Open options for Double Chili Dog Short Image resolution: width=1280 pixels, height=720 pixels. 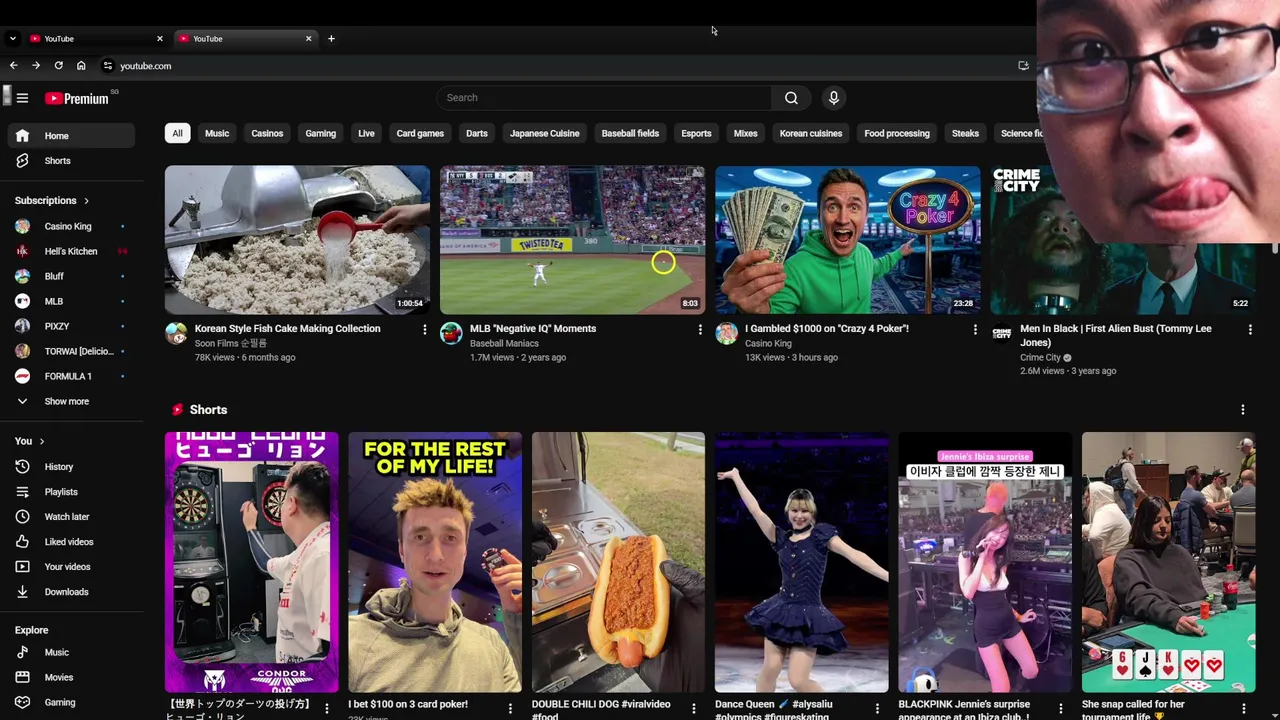(694, 709)
